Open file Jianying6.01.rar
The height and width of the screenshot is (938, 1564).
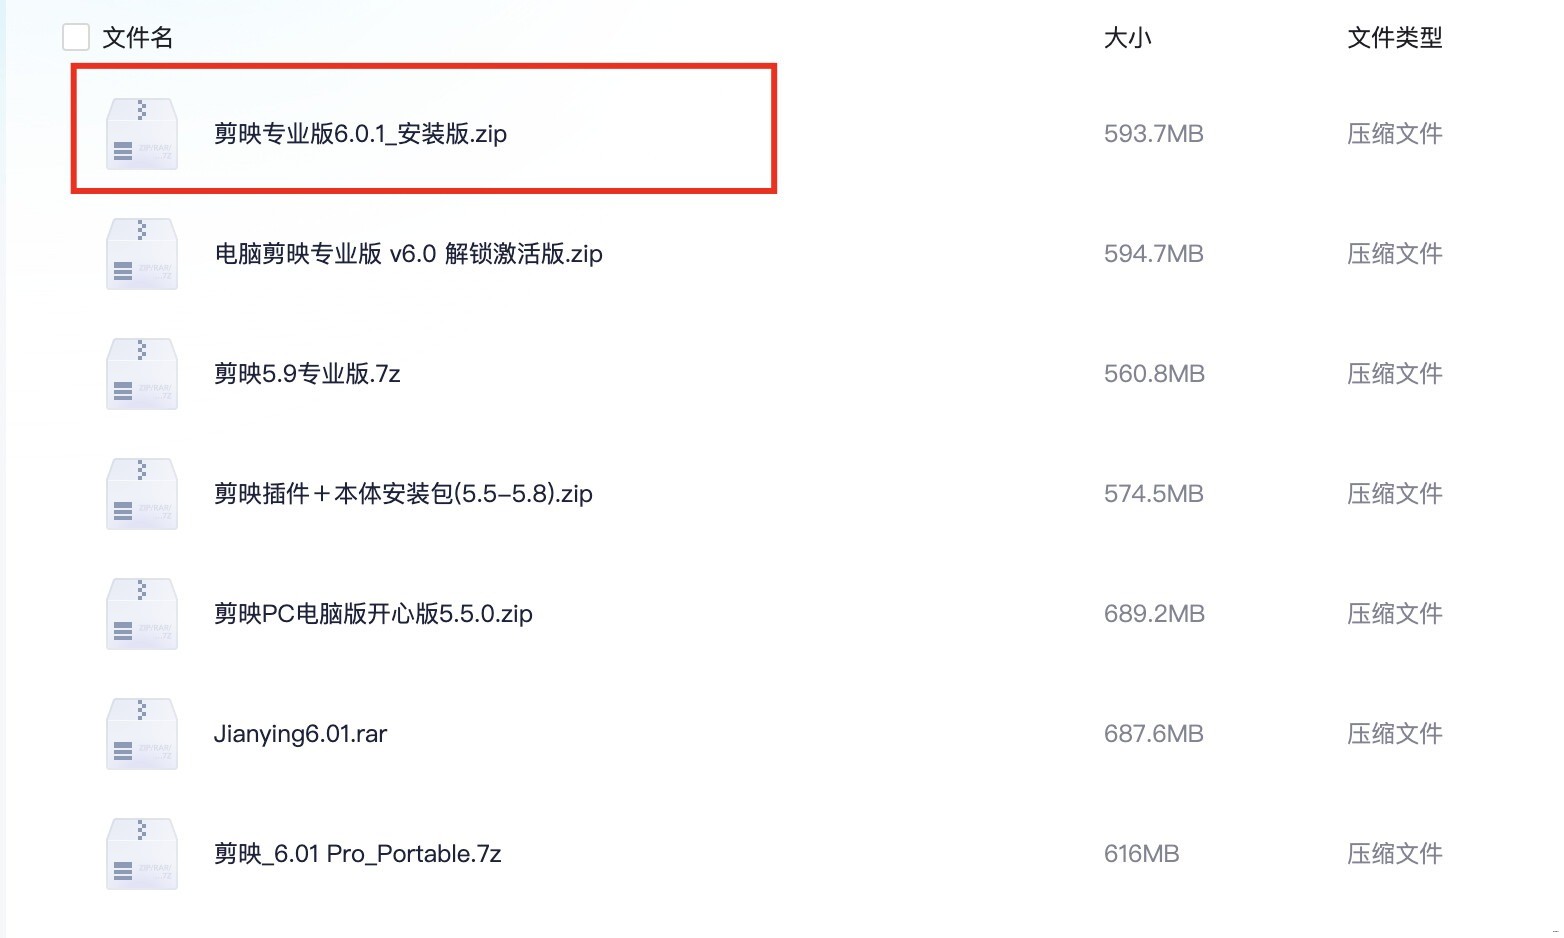(x=300, y=734)
